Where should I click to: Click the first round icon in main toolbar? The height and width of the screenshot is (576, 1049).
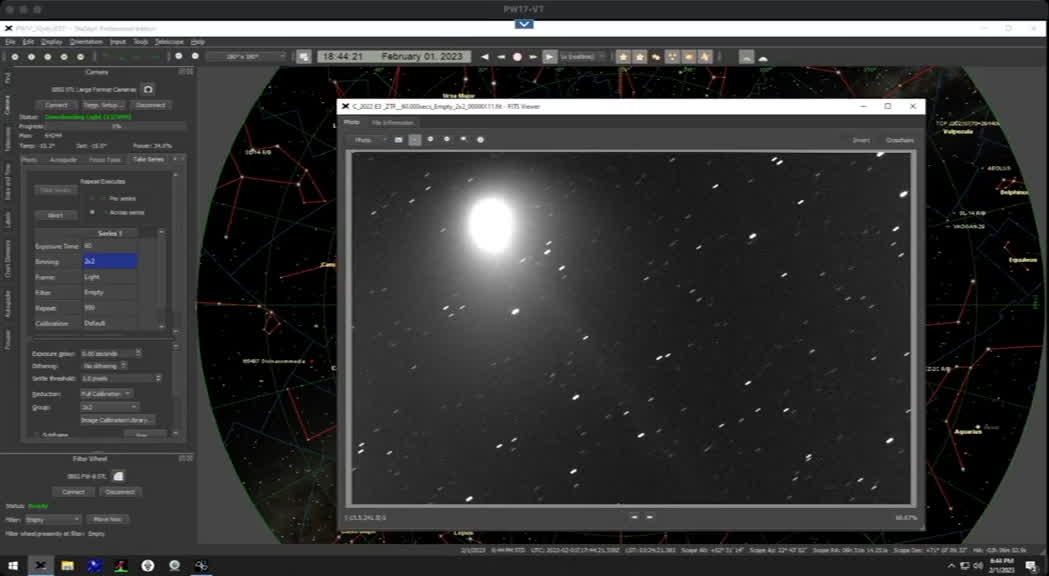pyautogui.click(x=15, y=57)
